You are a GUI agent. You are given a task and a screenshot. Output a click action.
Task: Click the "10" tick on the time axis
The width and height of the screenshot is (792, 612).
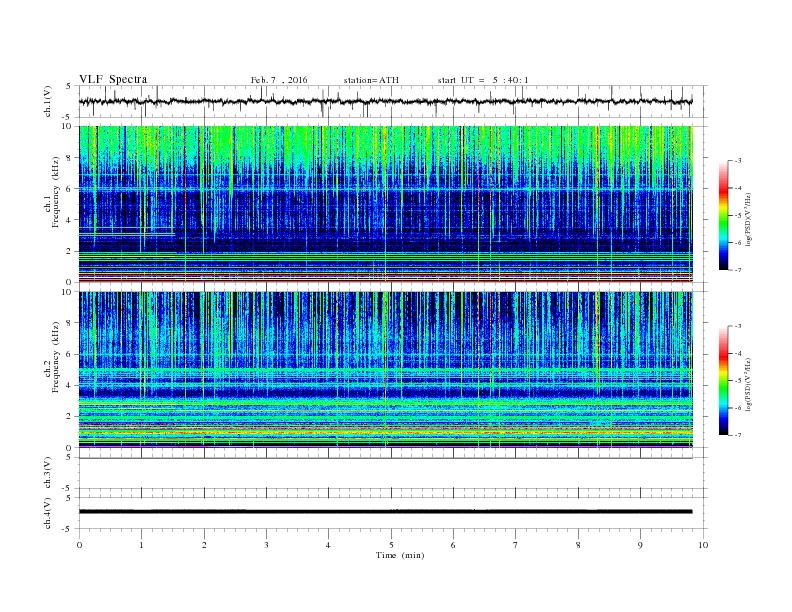pyautogui.click(x=703, y=545)
